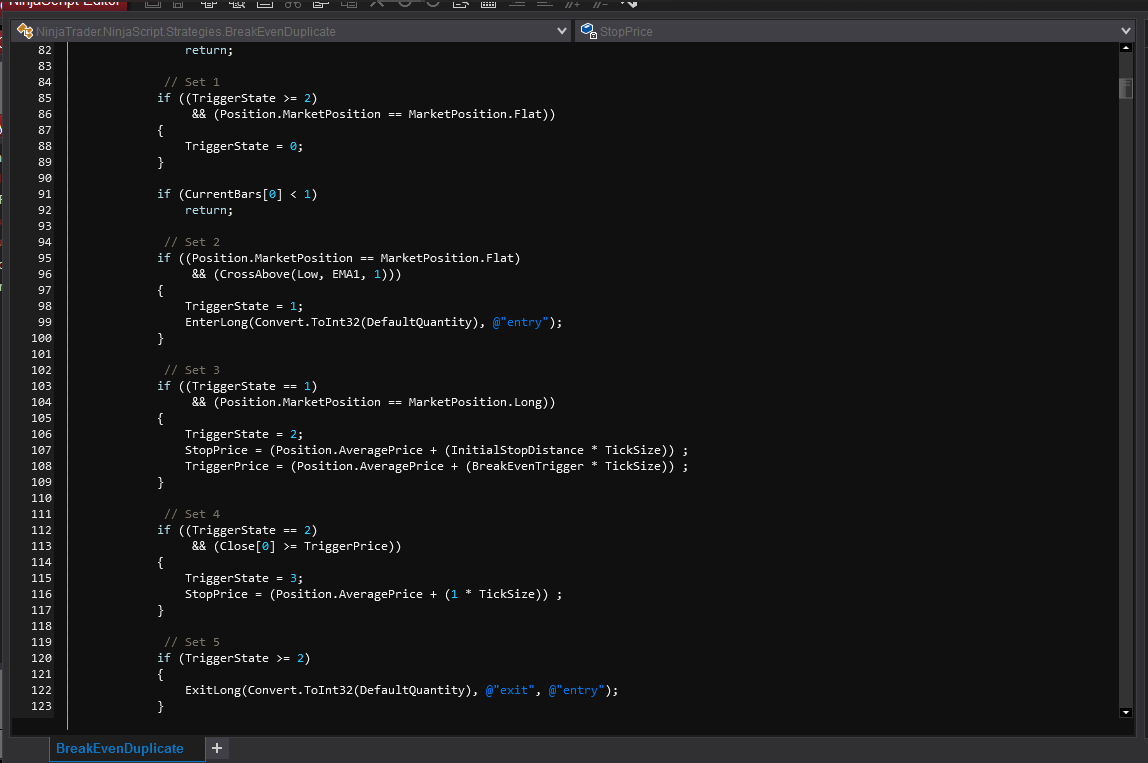This screenshot has height=763, width=1148.
Task: Click the '// Set 3' comment
Action: tap(191, 370)
